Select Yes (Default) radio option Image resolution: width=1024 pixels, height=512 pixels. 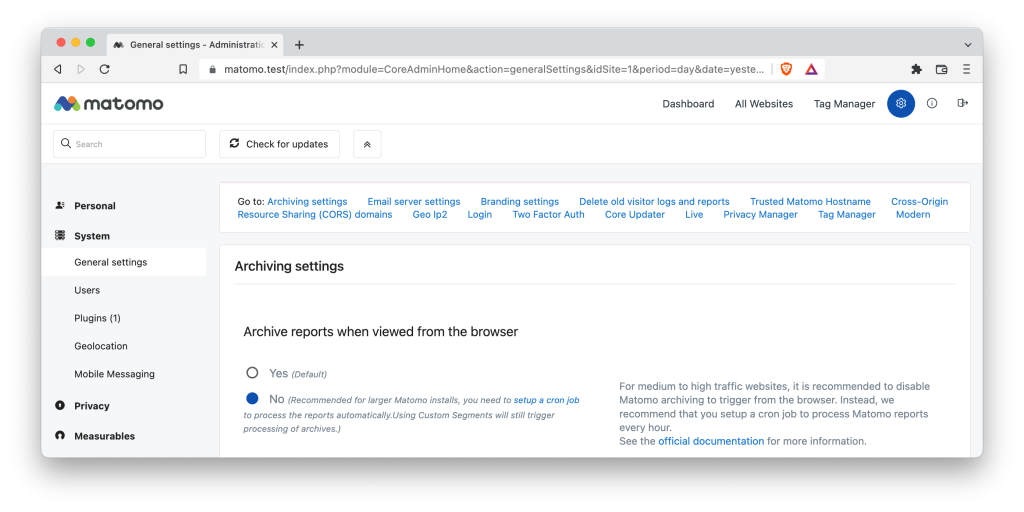(x=252, y=373)
